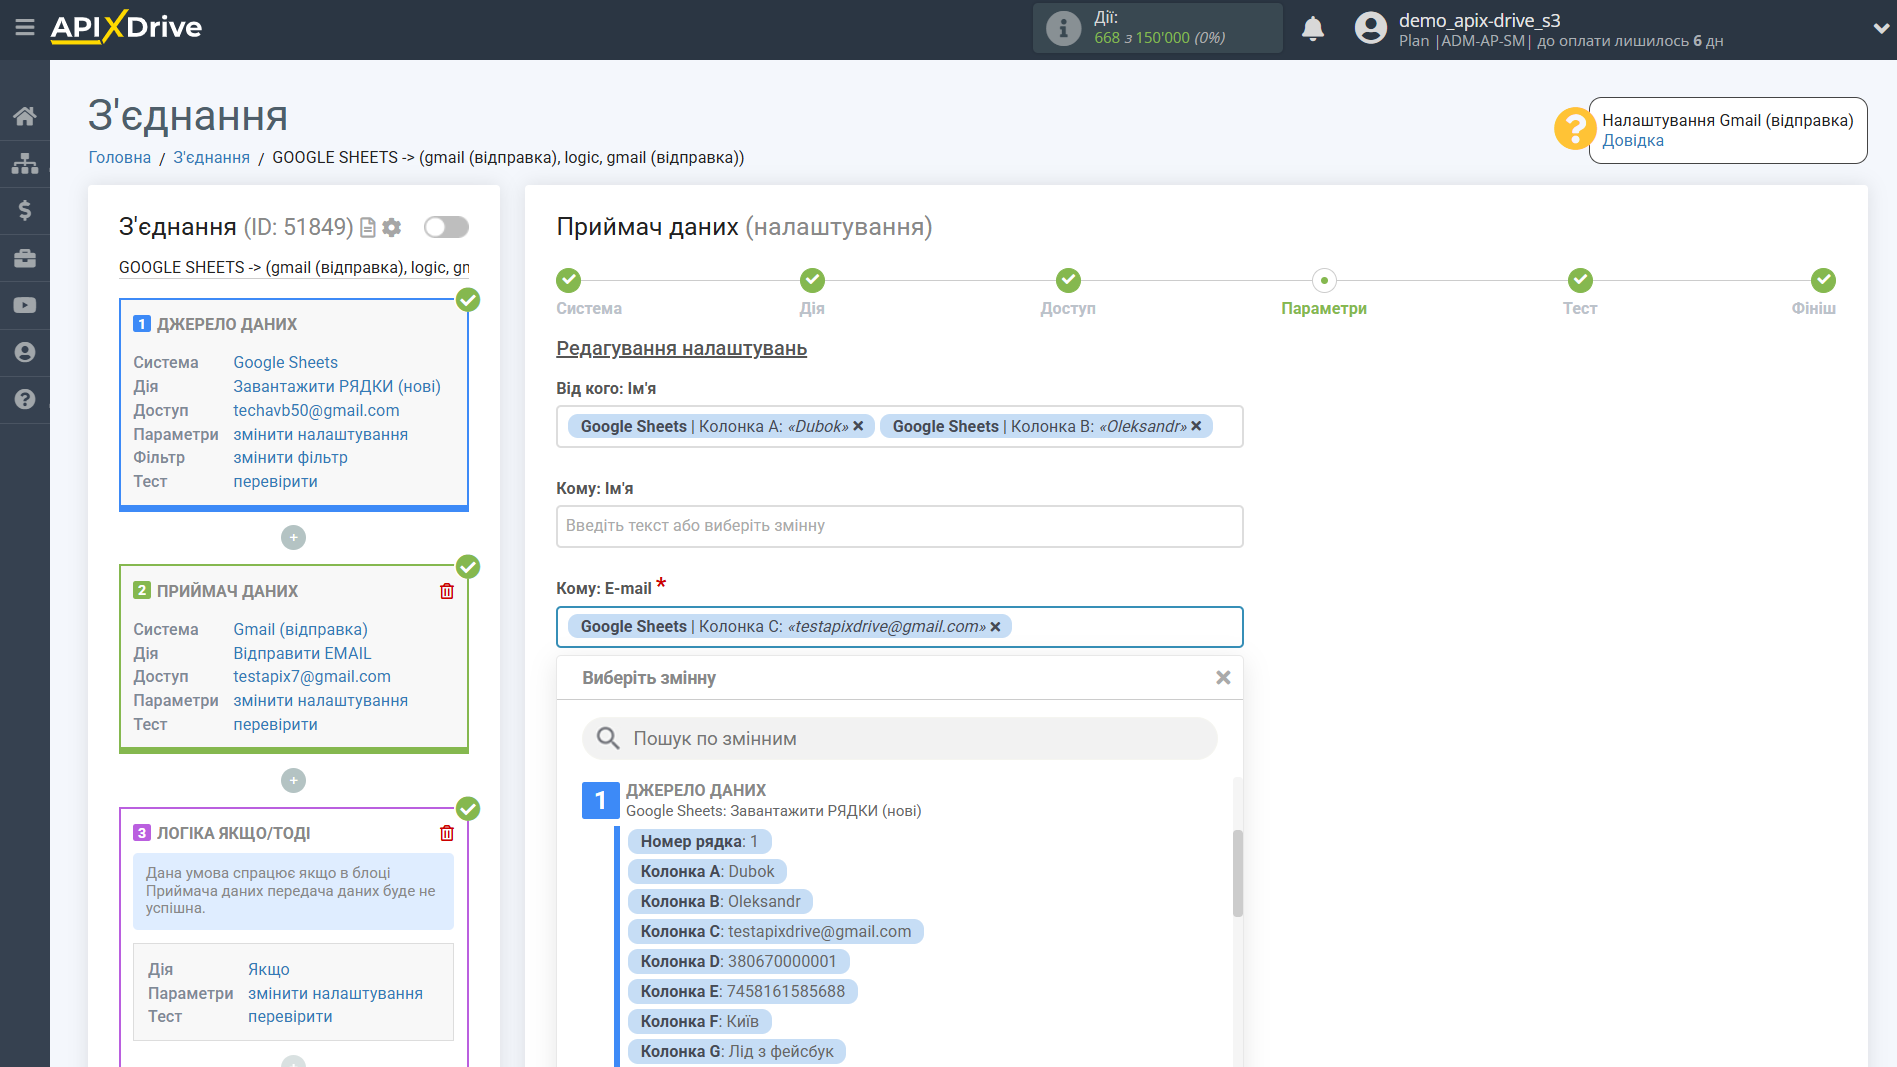Screen dimensions: 1897x1067
Task: Select variable Номер рядка: 1
Action: click(x=699, y=842)
